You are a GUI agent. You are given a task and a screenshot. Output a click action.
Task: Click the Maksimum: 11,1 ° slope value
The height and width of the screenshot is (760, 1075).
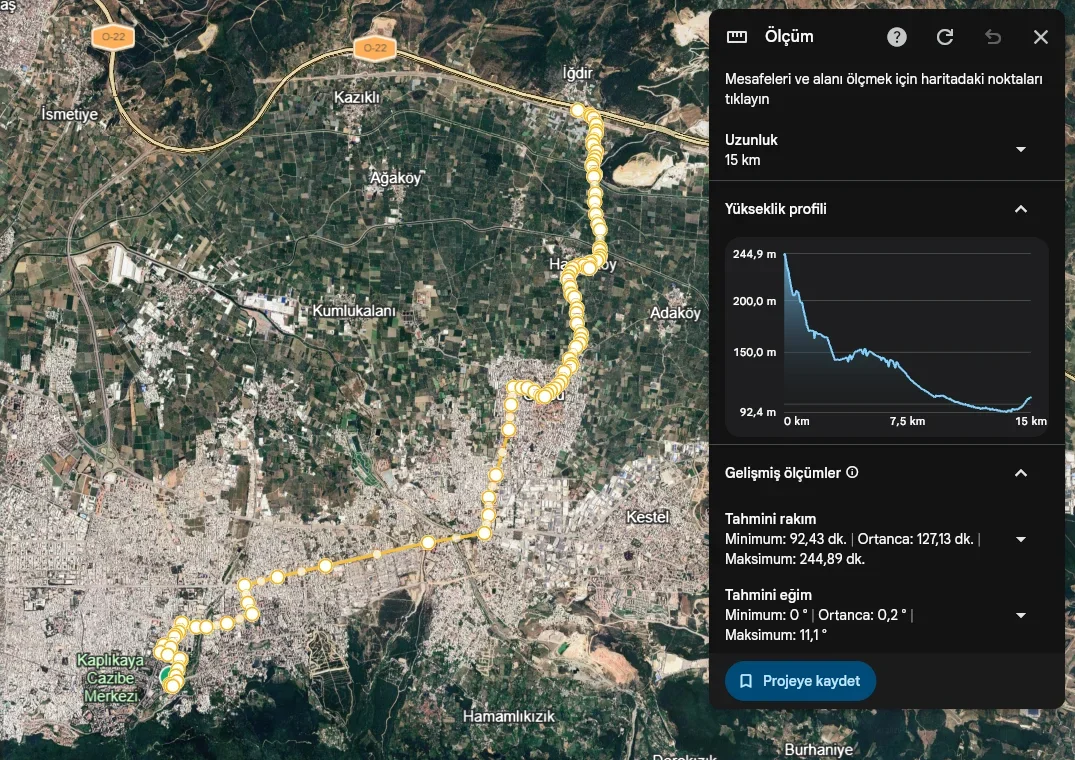coord(776,635)
